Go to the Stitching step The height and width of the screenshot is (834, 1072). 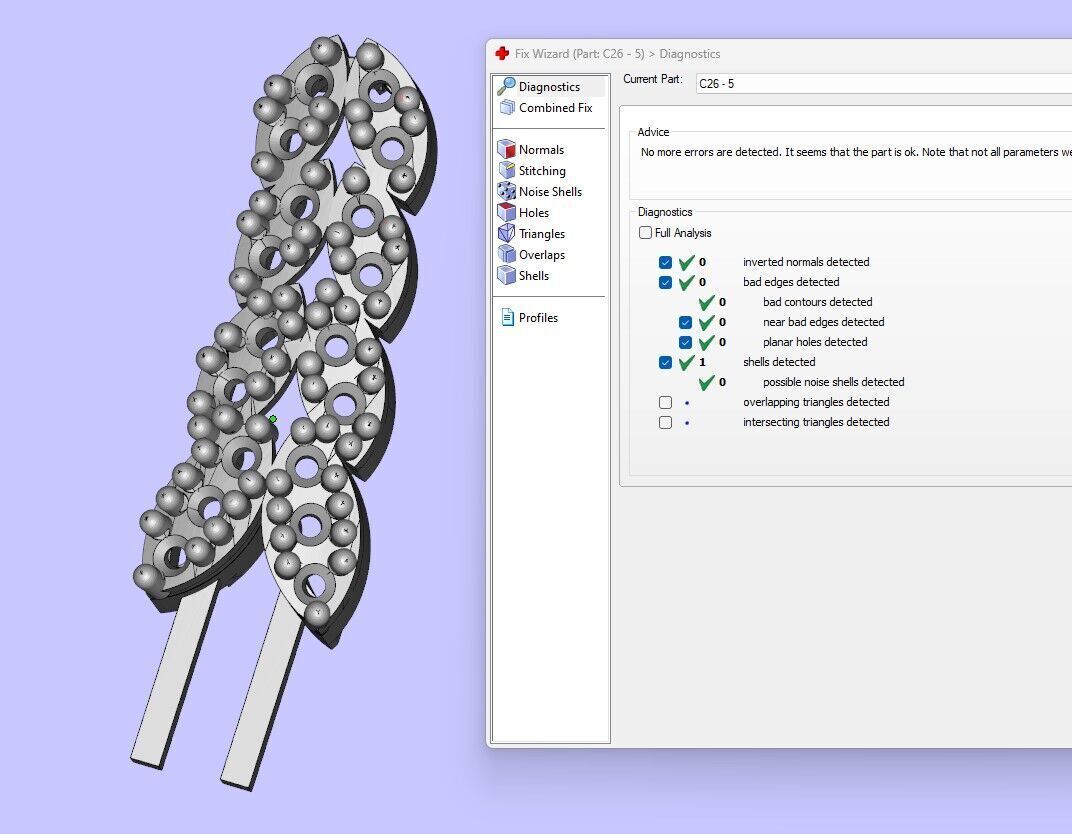(542, 171)
